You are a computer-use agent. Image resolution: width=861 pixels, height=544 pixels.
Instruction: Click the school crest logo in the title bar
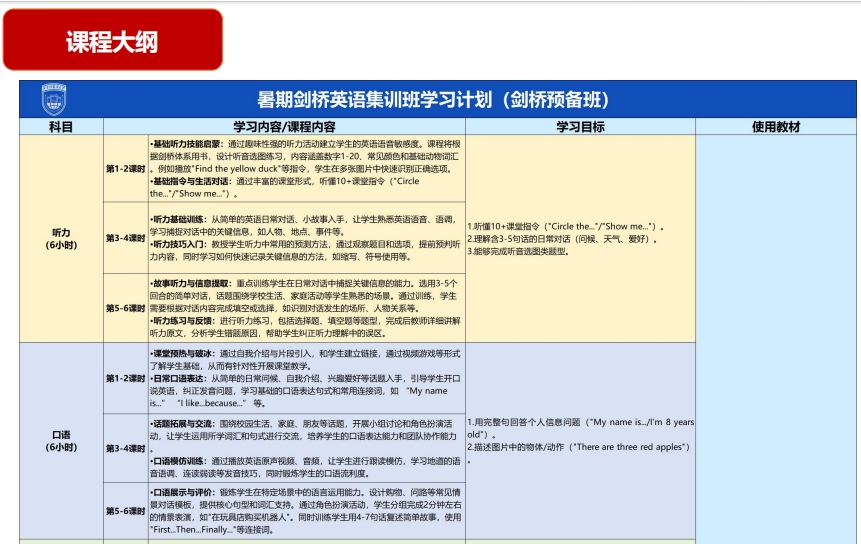point(53,99)
